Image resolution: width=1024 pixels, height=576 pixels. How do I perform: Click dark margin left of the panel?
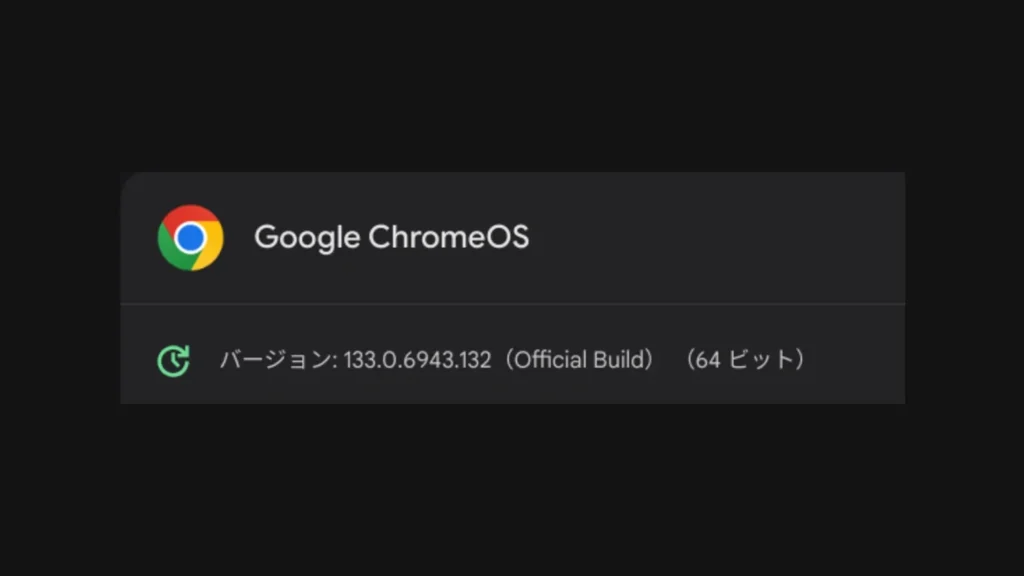(x=60, y=290)
